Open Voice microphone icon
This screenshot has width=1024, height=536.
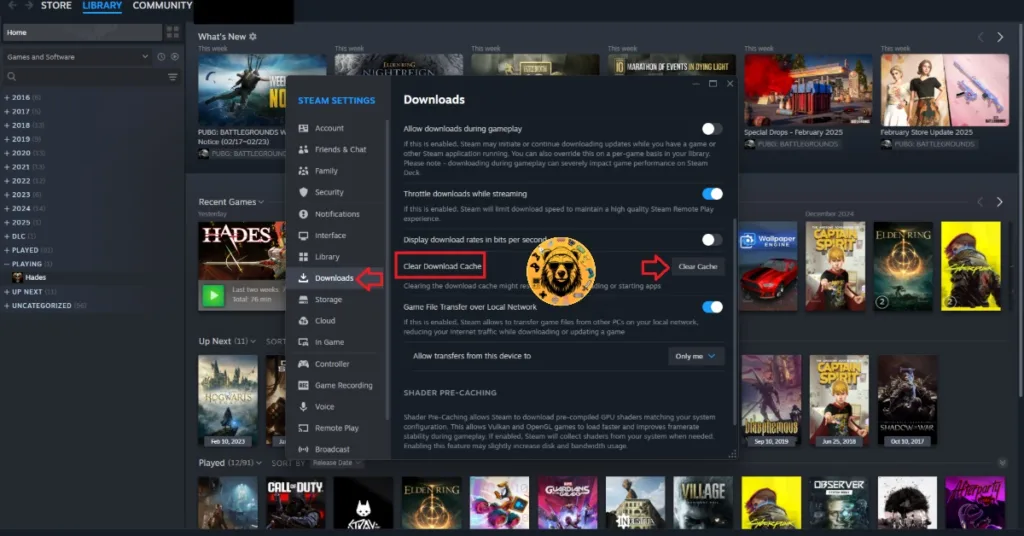tap(303, 406)
